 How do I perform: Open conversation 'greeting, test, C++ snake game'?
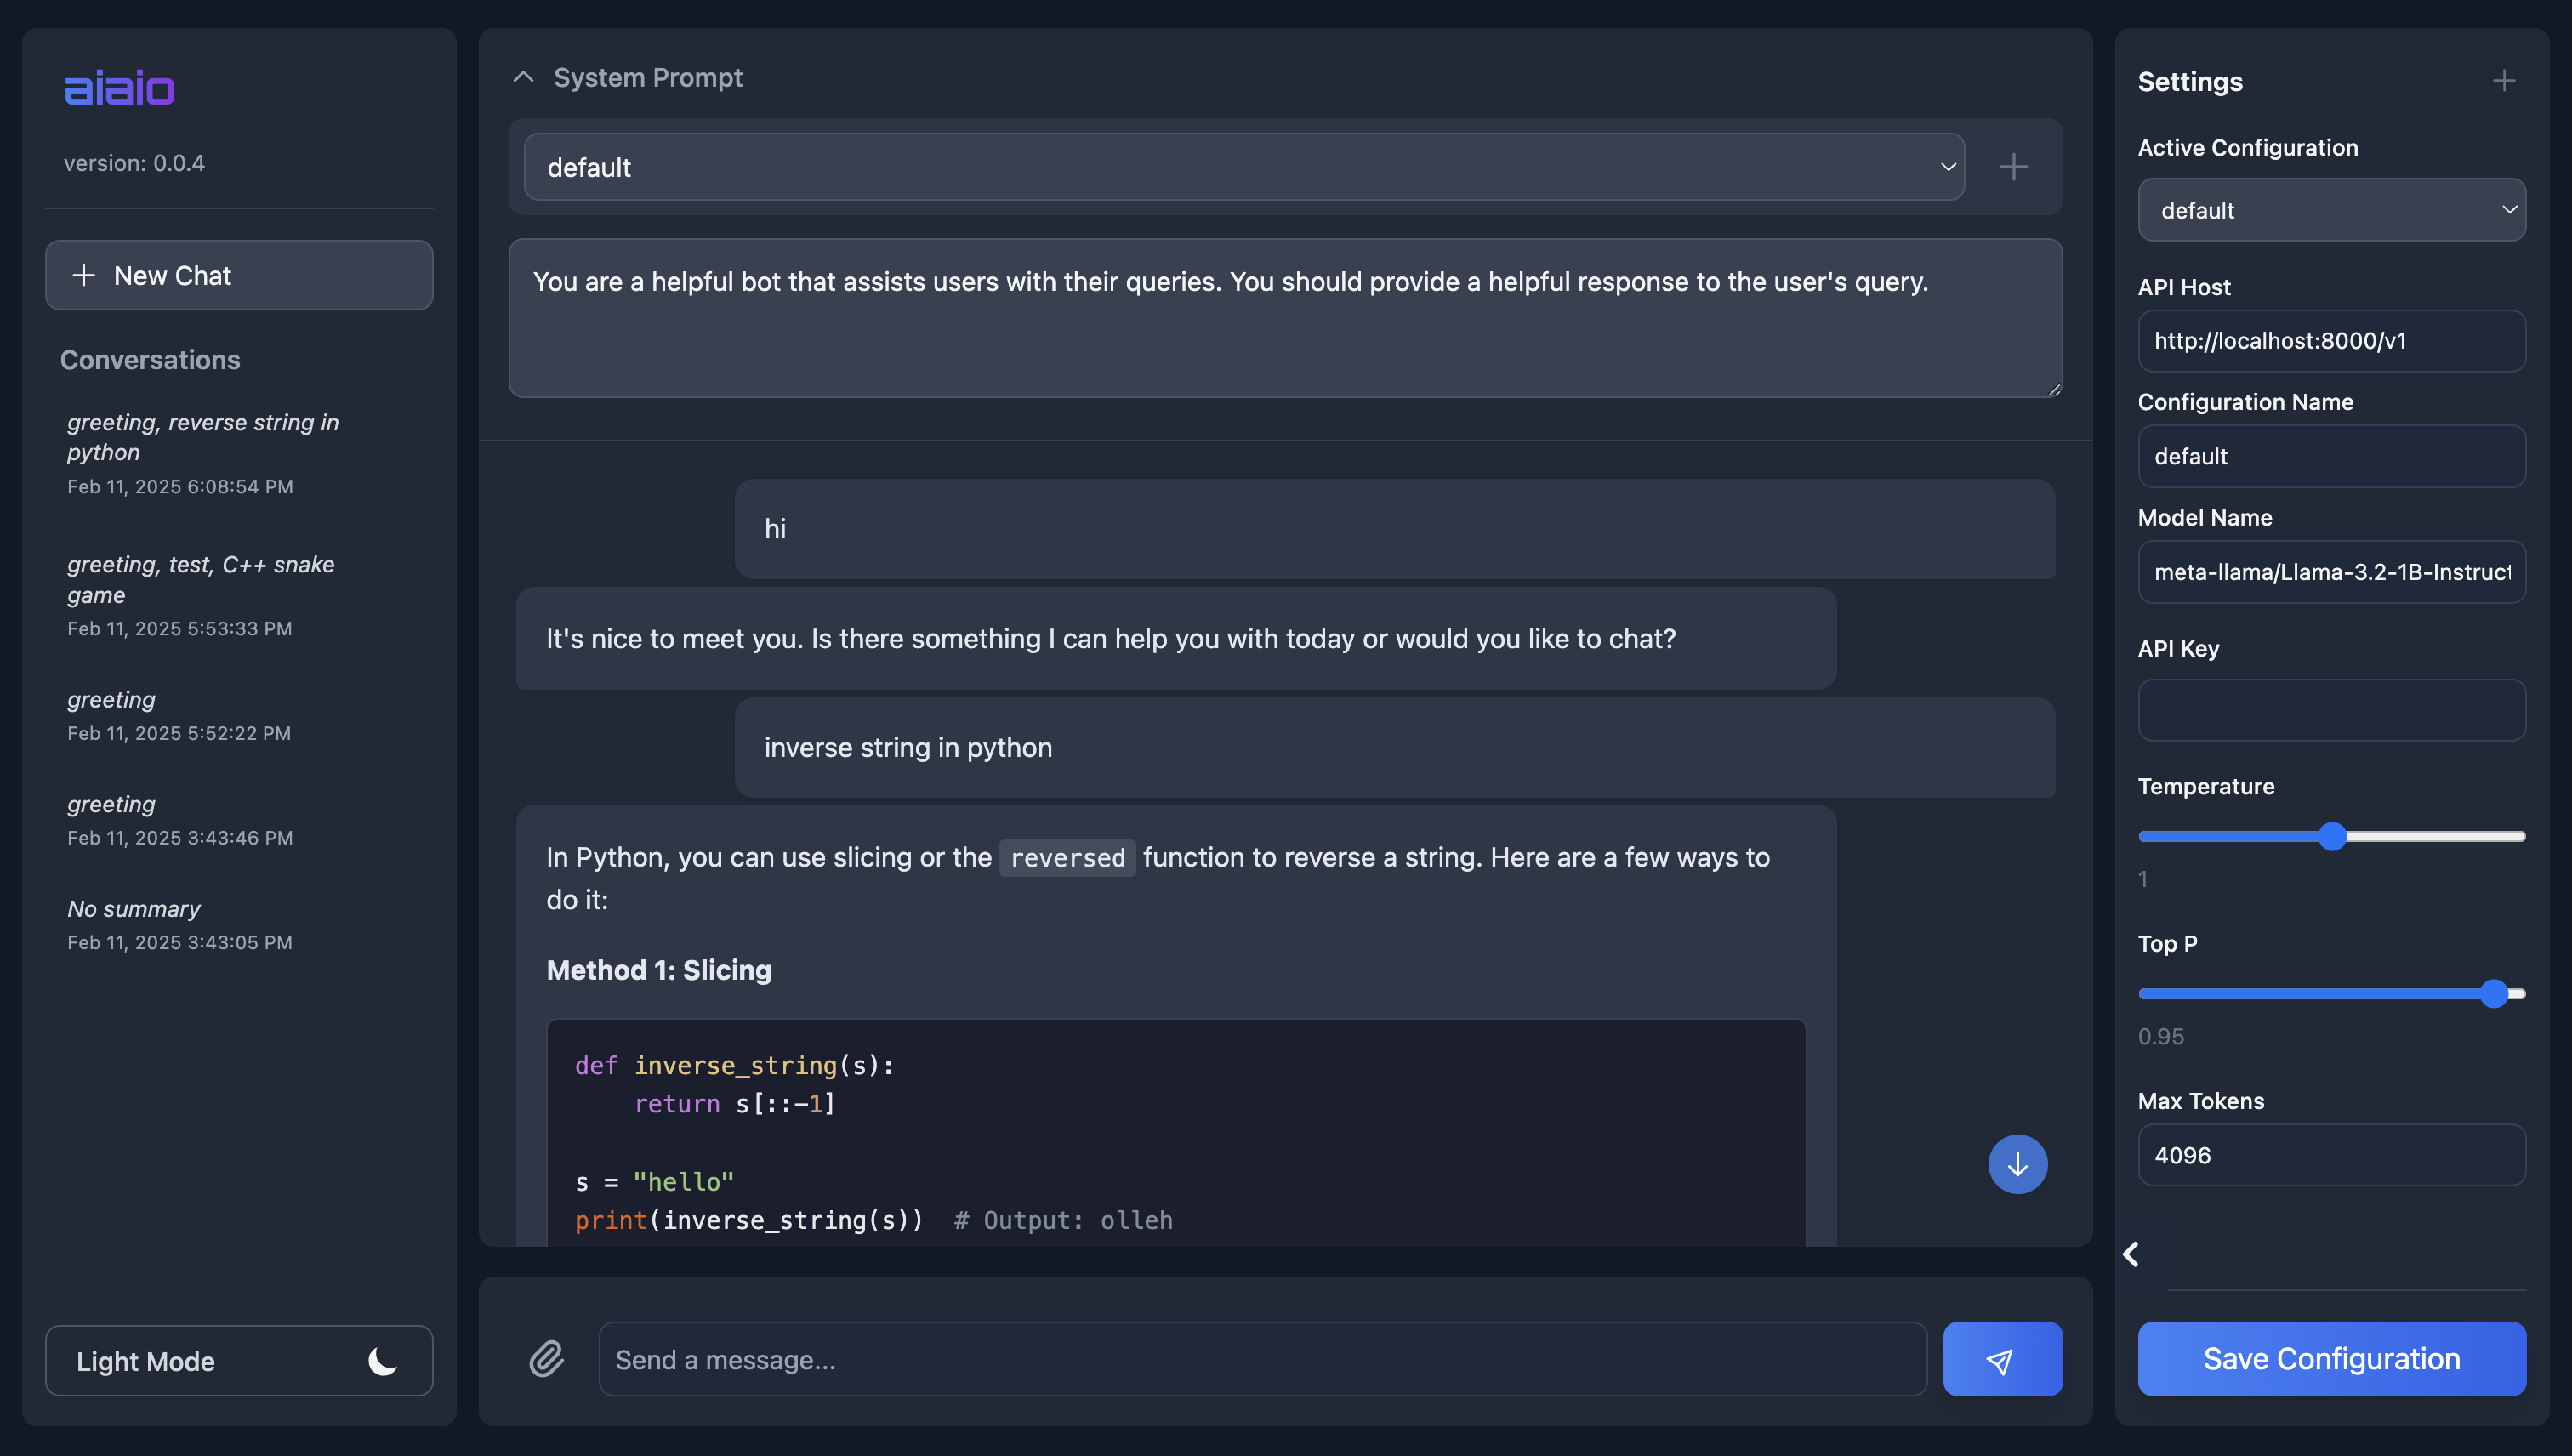201,595
